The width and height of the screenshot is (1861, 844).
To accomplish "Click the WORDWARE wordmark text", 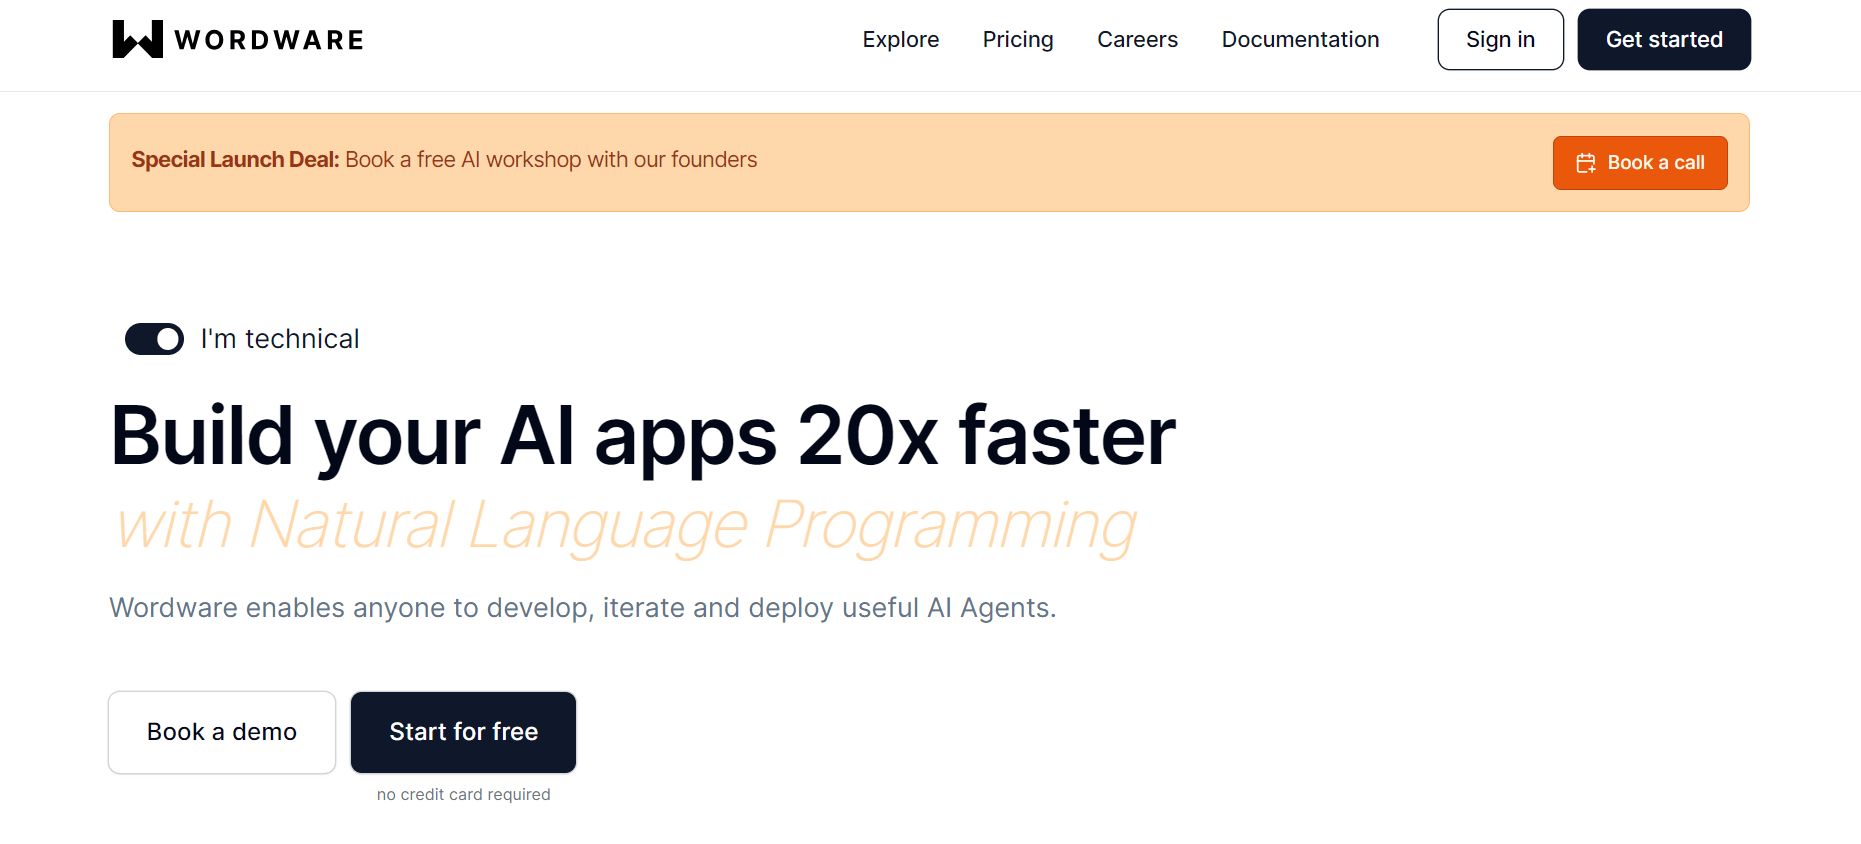I will point(269,40).
